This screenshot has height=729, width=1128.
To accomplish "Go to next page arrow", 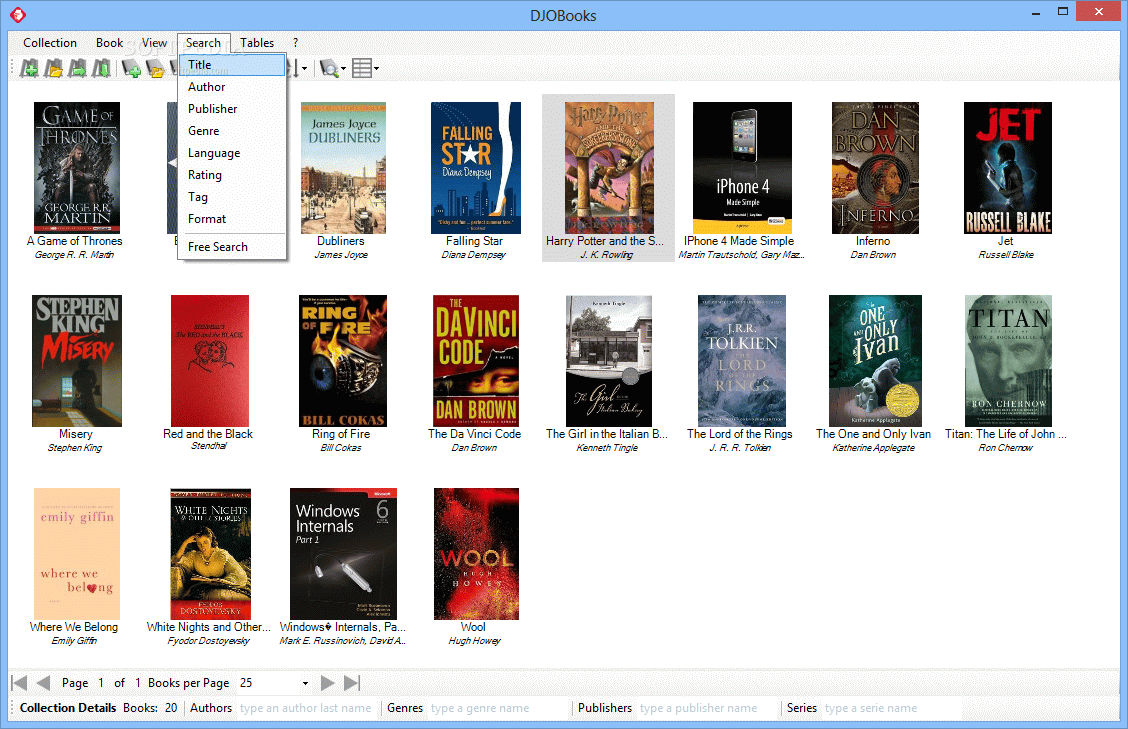I will (x=327, y=683).
